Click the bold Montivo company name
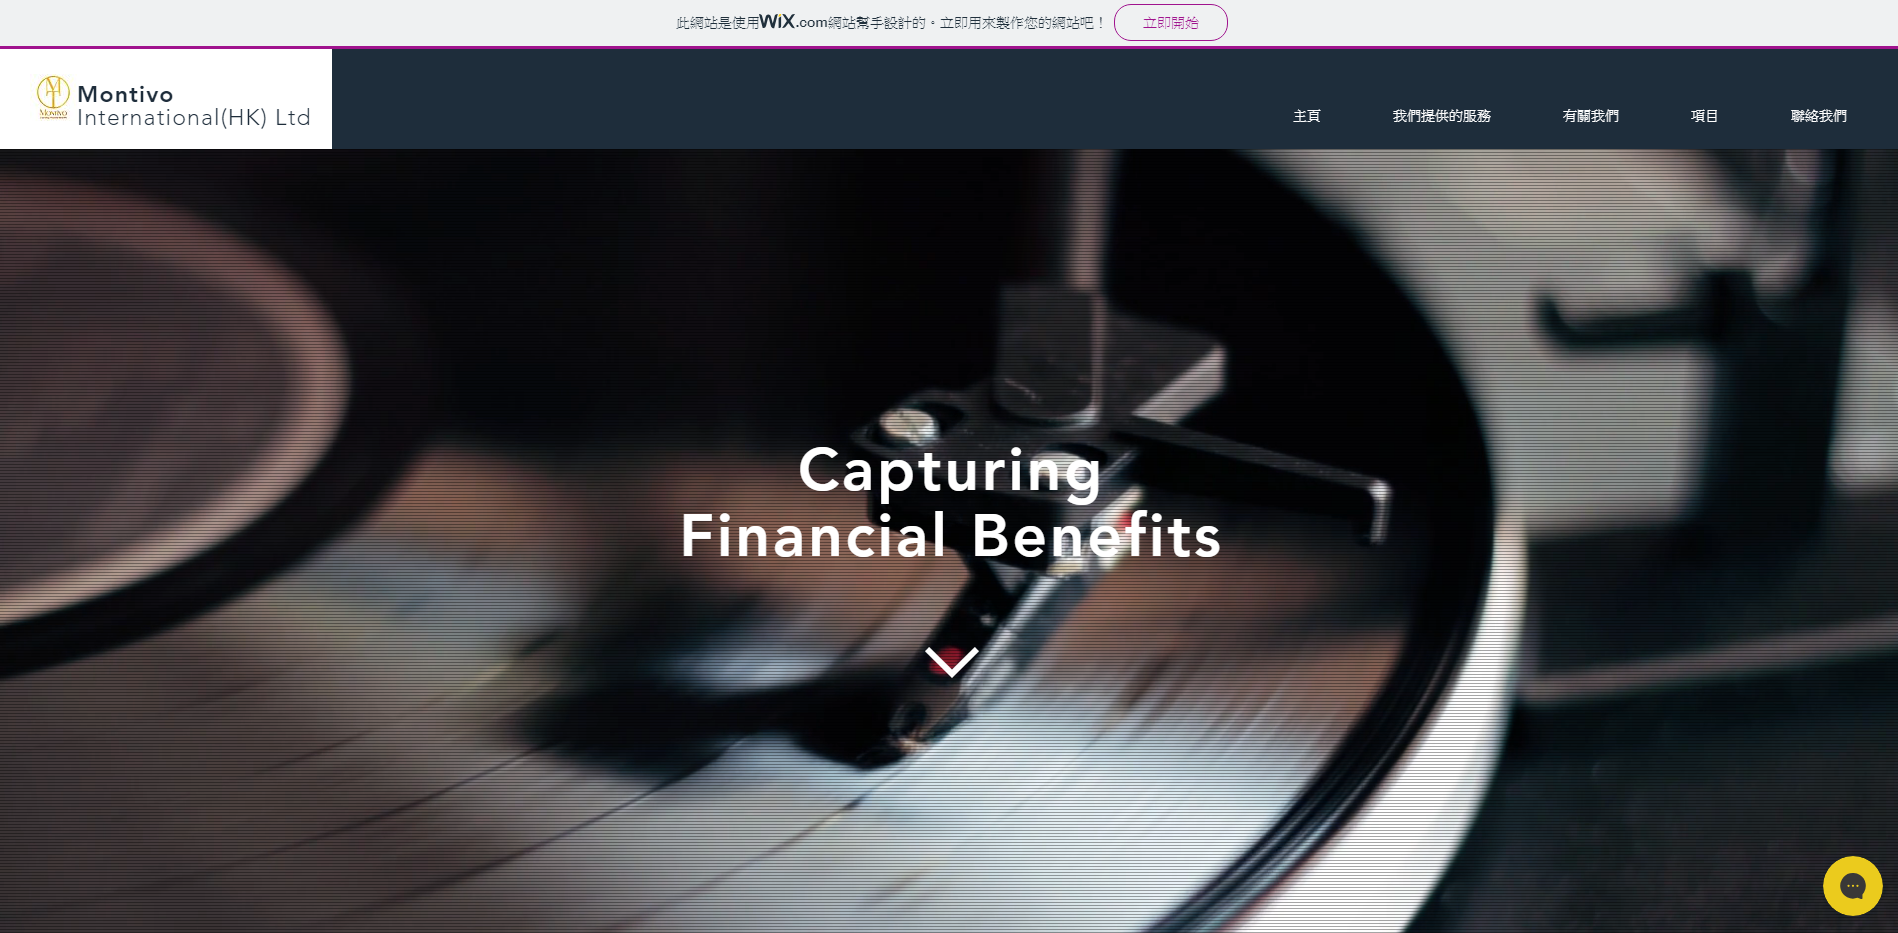The image size is (1898, 933). click(125, 94)
